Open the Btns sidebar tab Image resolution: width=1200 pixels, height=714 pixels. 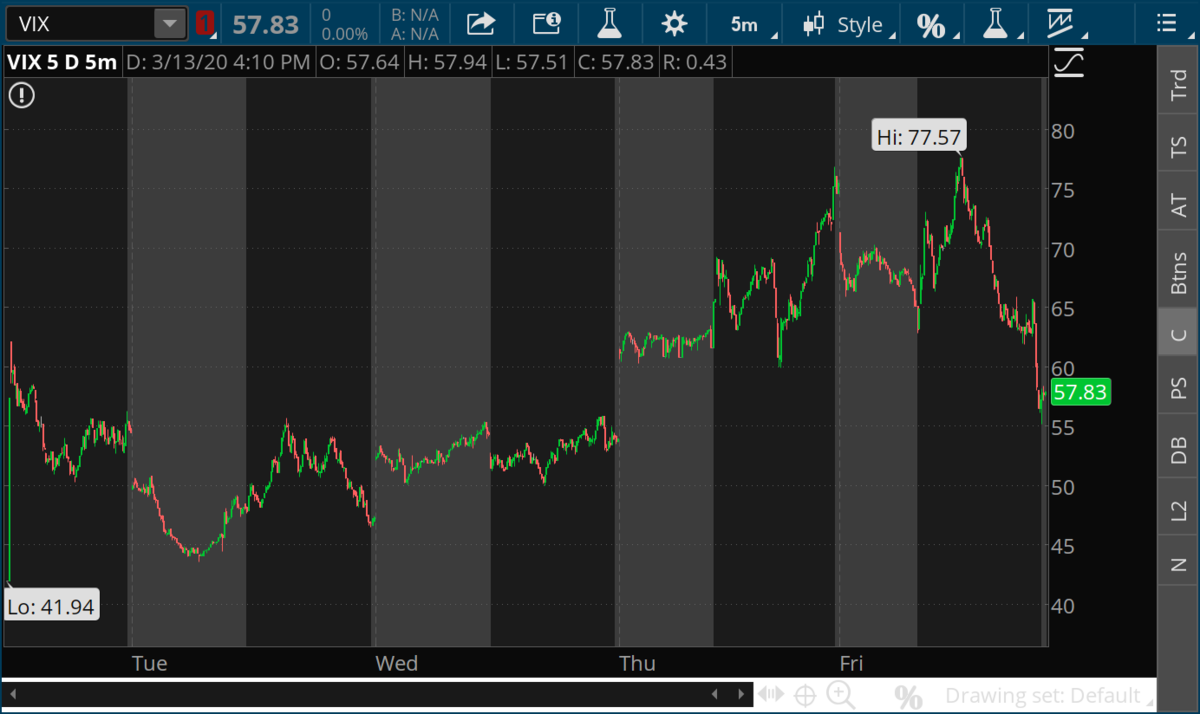[1178, 271]
